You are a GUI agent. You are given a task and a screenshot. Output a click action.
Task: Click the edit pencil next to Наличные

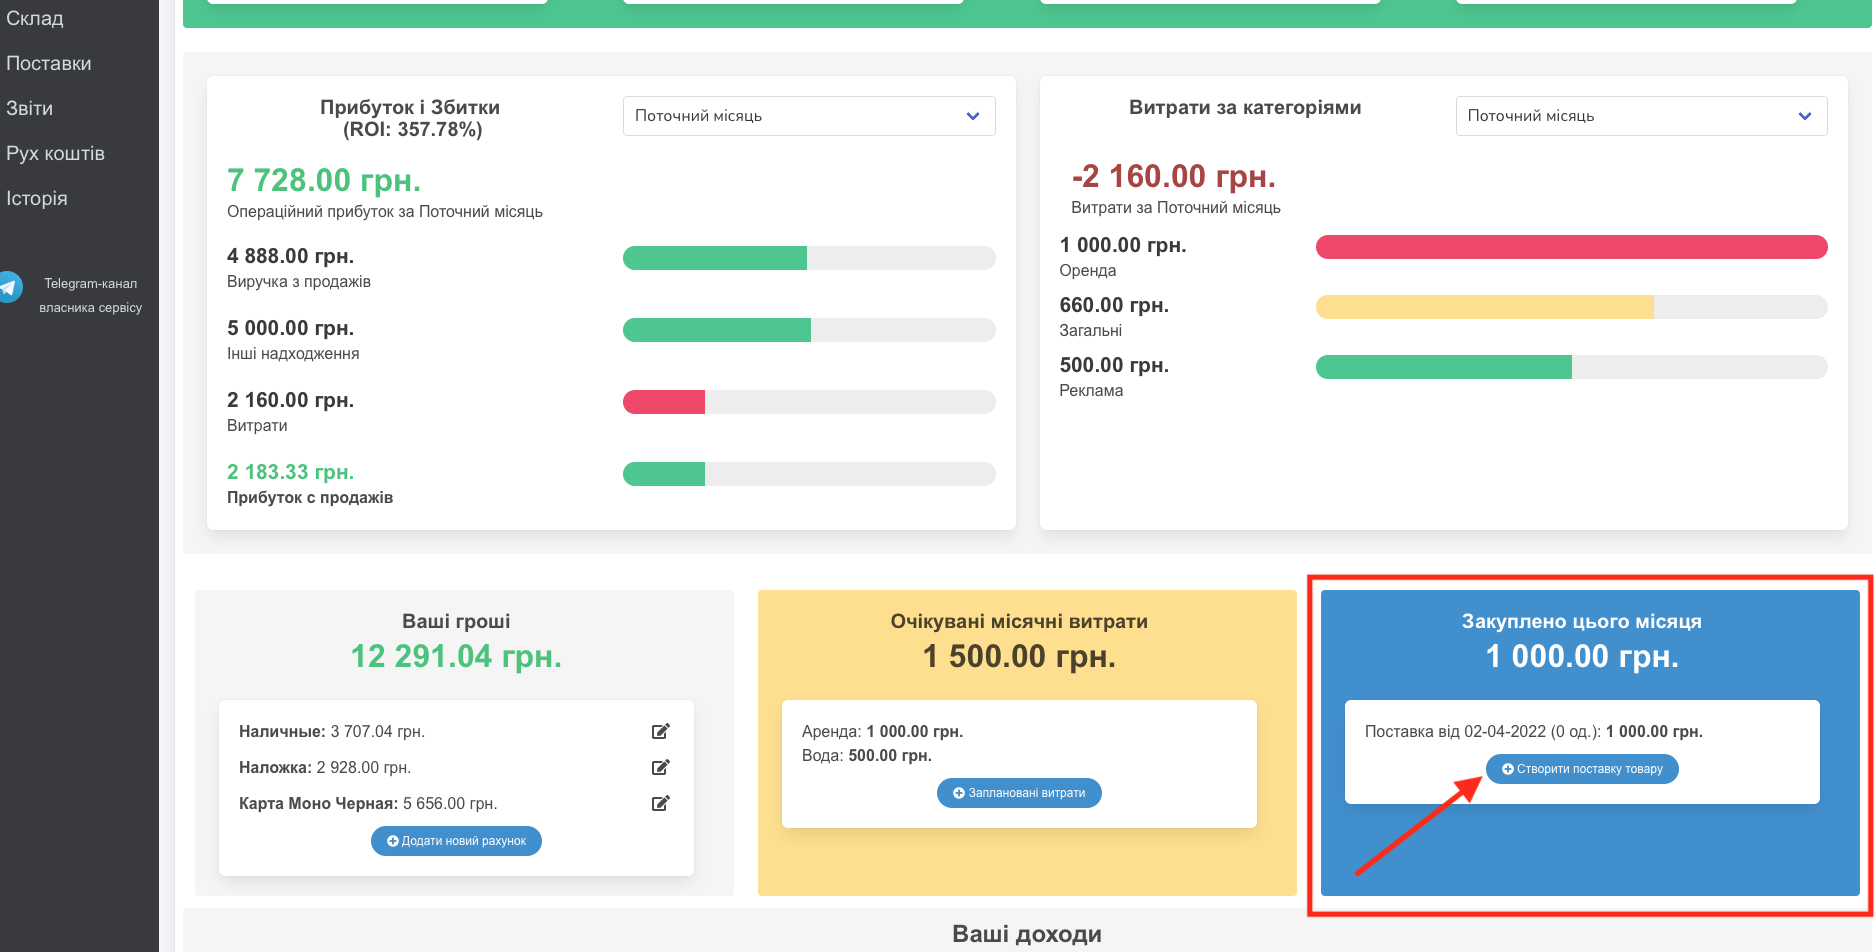[660, 731]
